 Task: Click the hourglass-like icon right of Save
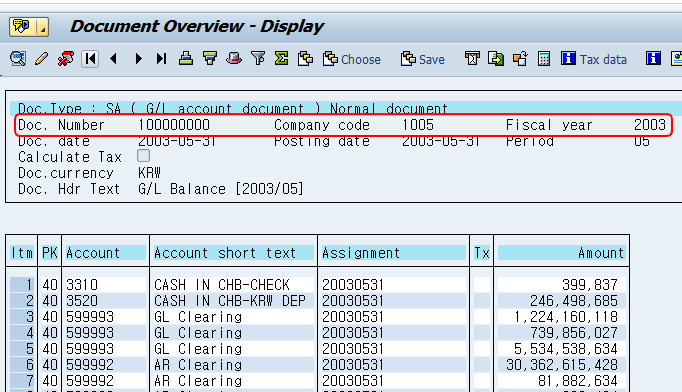[472, 59]
